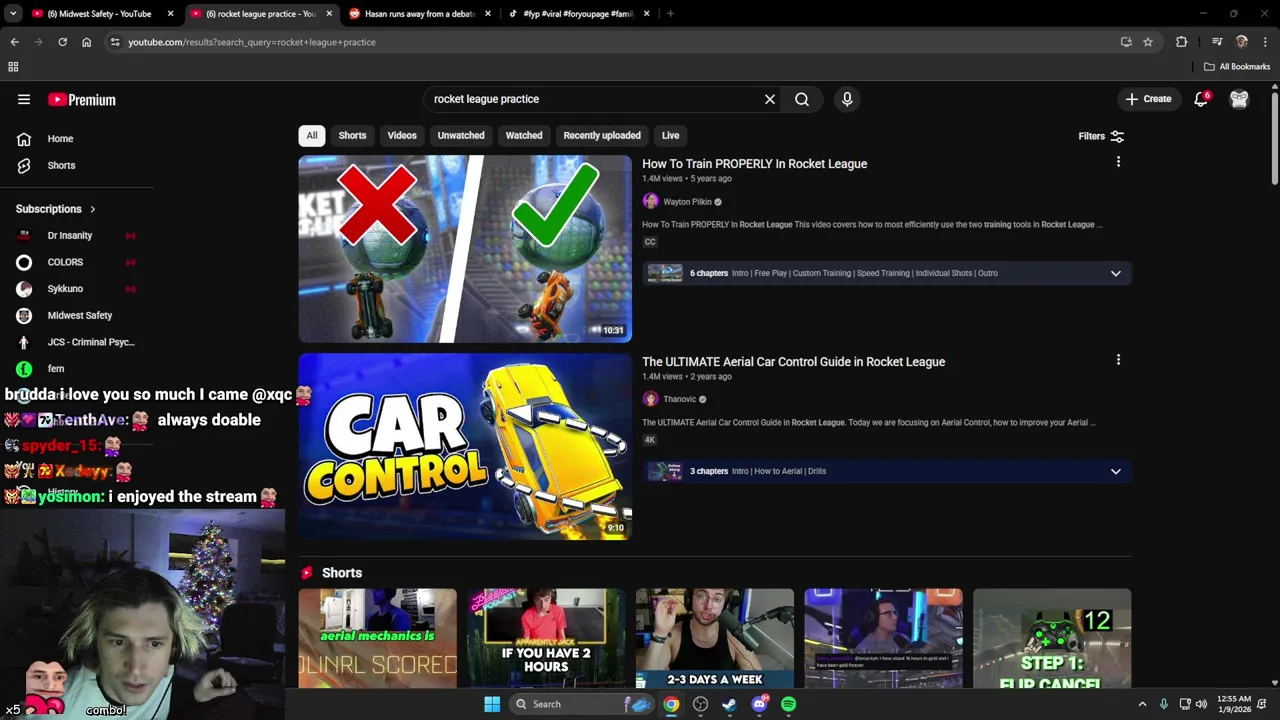Open Chrome home page button
The height and width of the screenshot is (720, 1280).
tap(86, 42)
